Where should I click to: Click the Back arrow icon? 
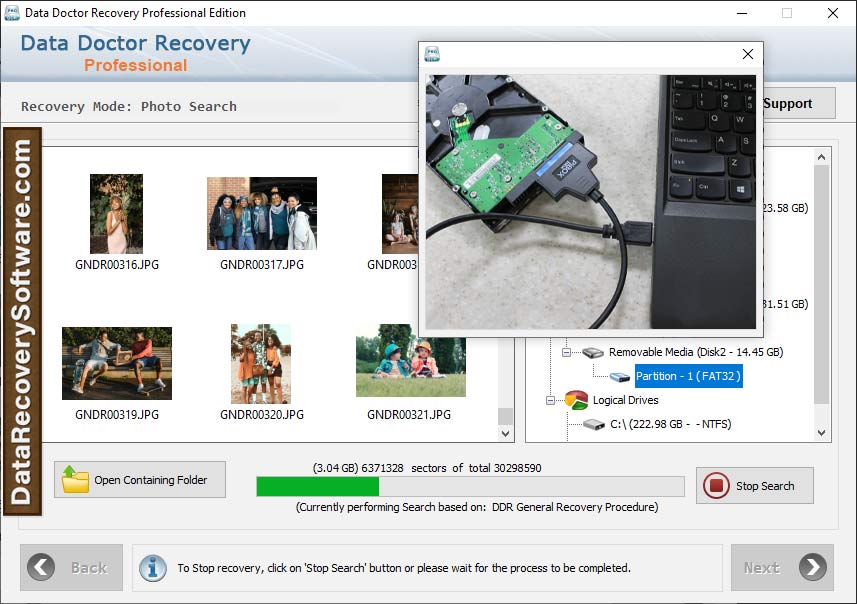(x=42, y=568)
